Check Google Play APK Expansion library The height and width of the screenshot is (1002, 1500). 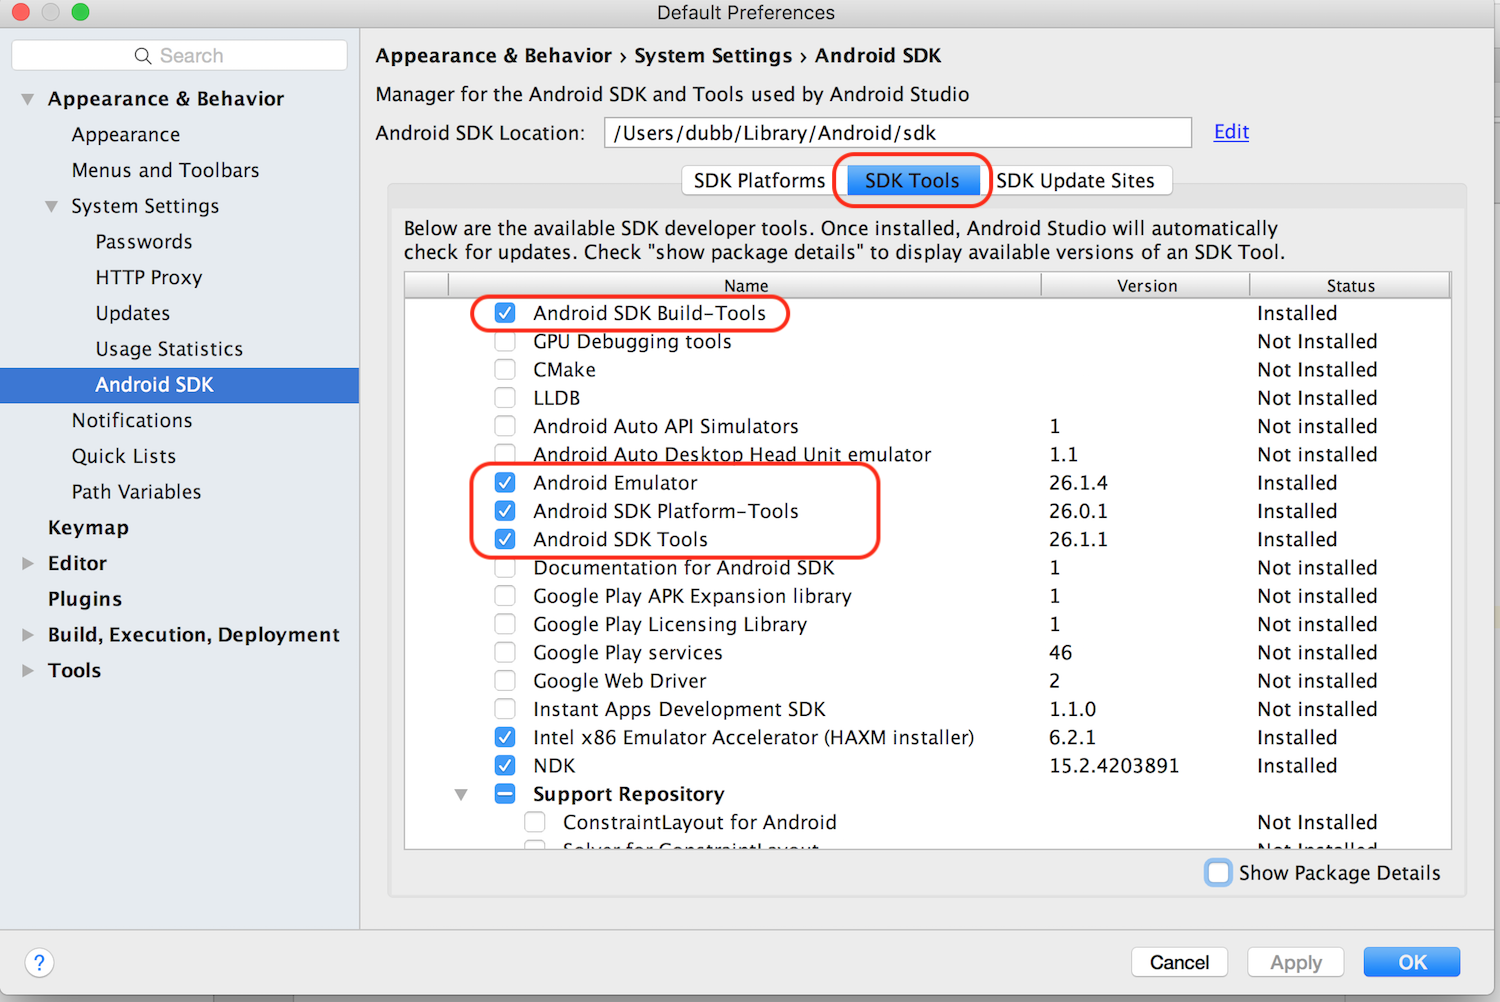(505, 596)
